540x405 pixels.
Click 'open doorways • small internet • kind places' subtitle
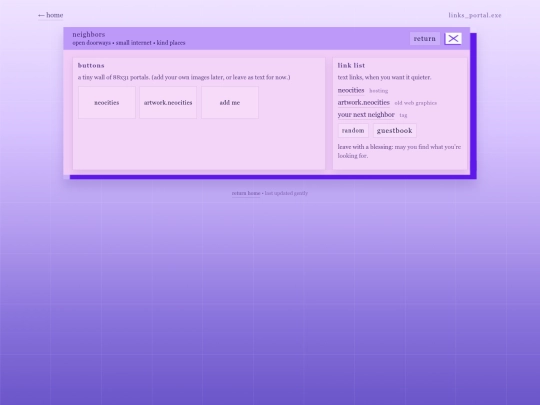[129, 43]
